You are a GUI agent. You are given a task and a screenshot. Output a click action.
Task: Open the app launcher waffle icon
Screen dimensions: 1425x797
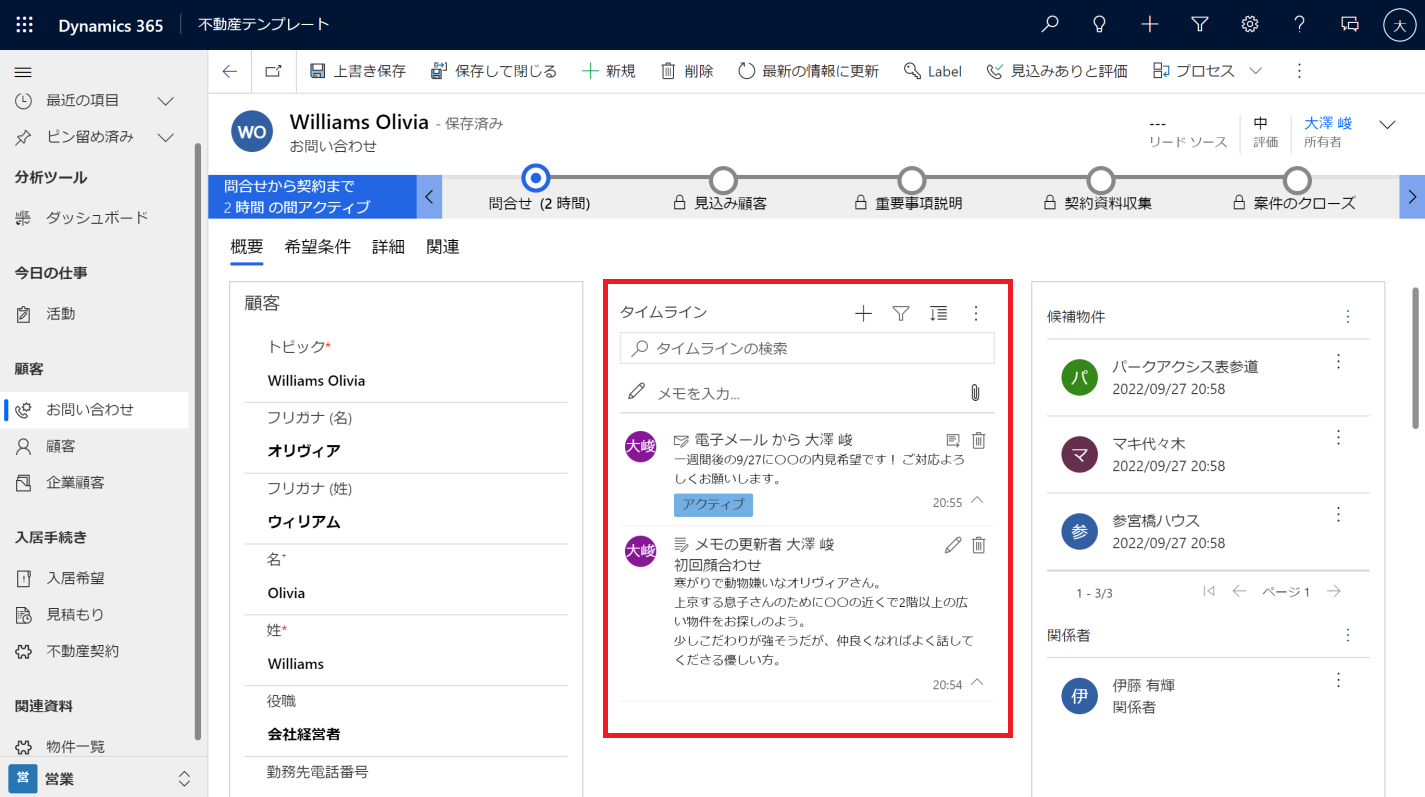pos(25,25)
